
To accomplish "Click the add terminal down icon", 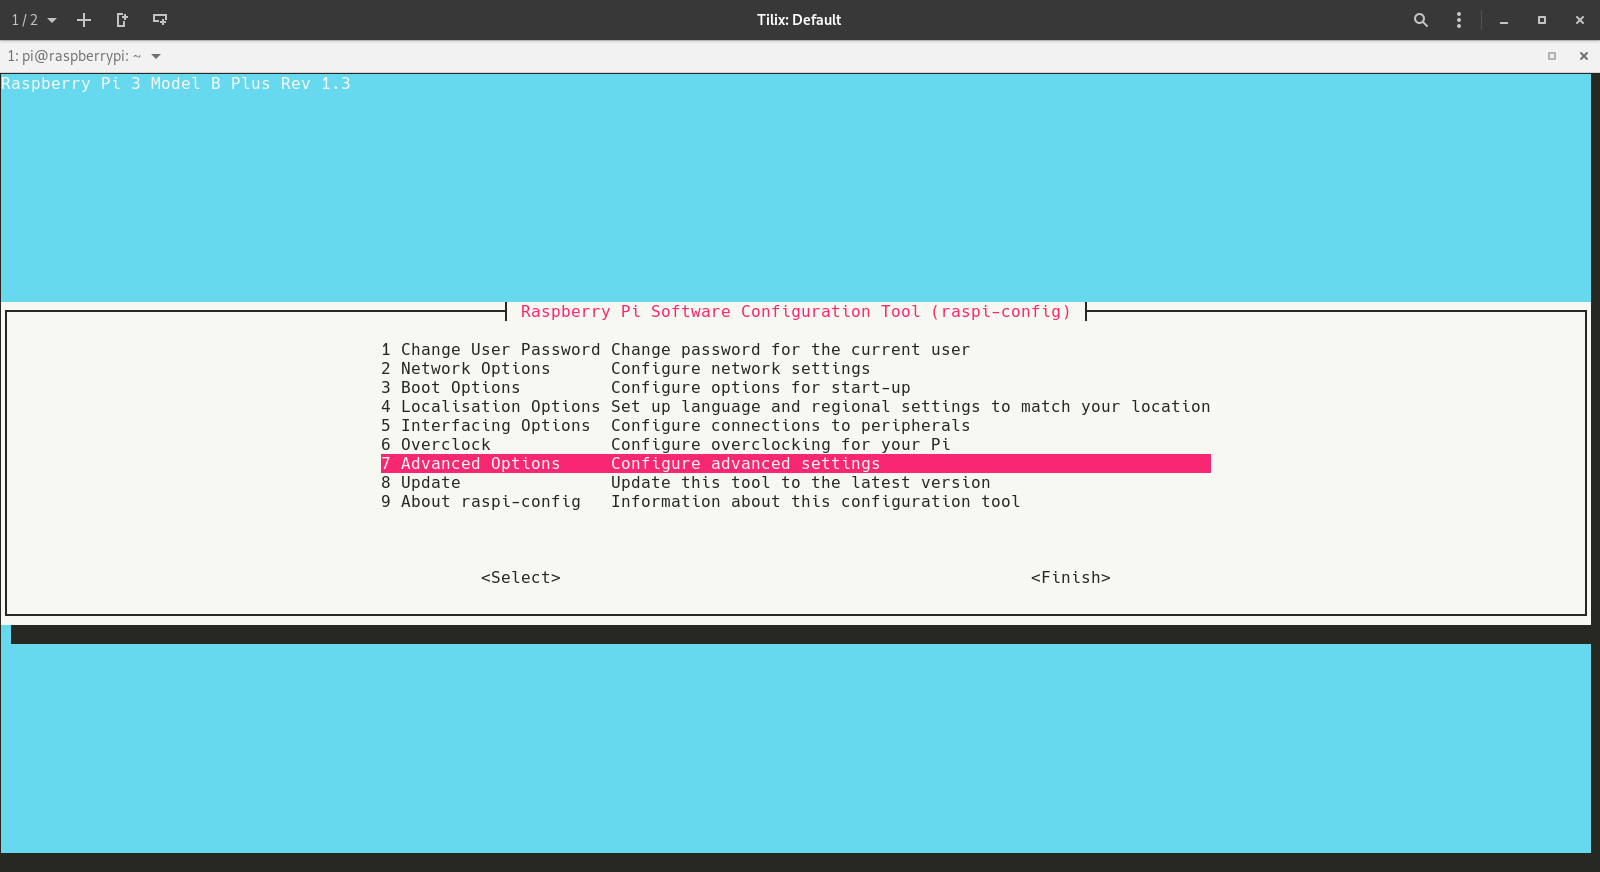I will coord(160,20).
